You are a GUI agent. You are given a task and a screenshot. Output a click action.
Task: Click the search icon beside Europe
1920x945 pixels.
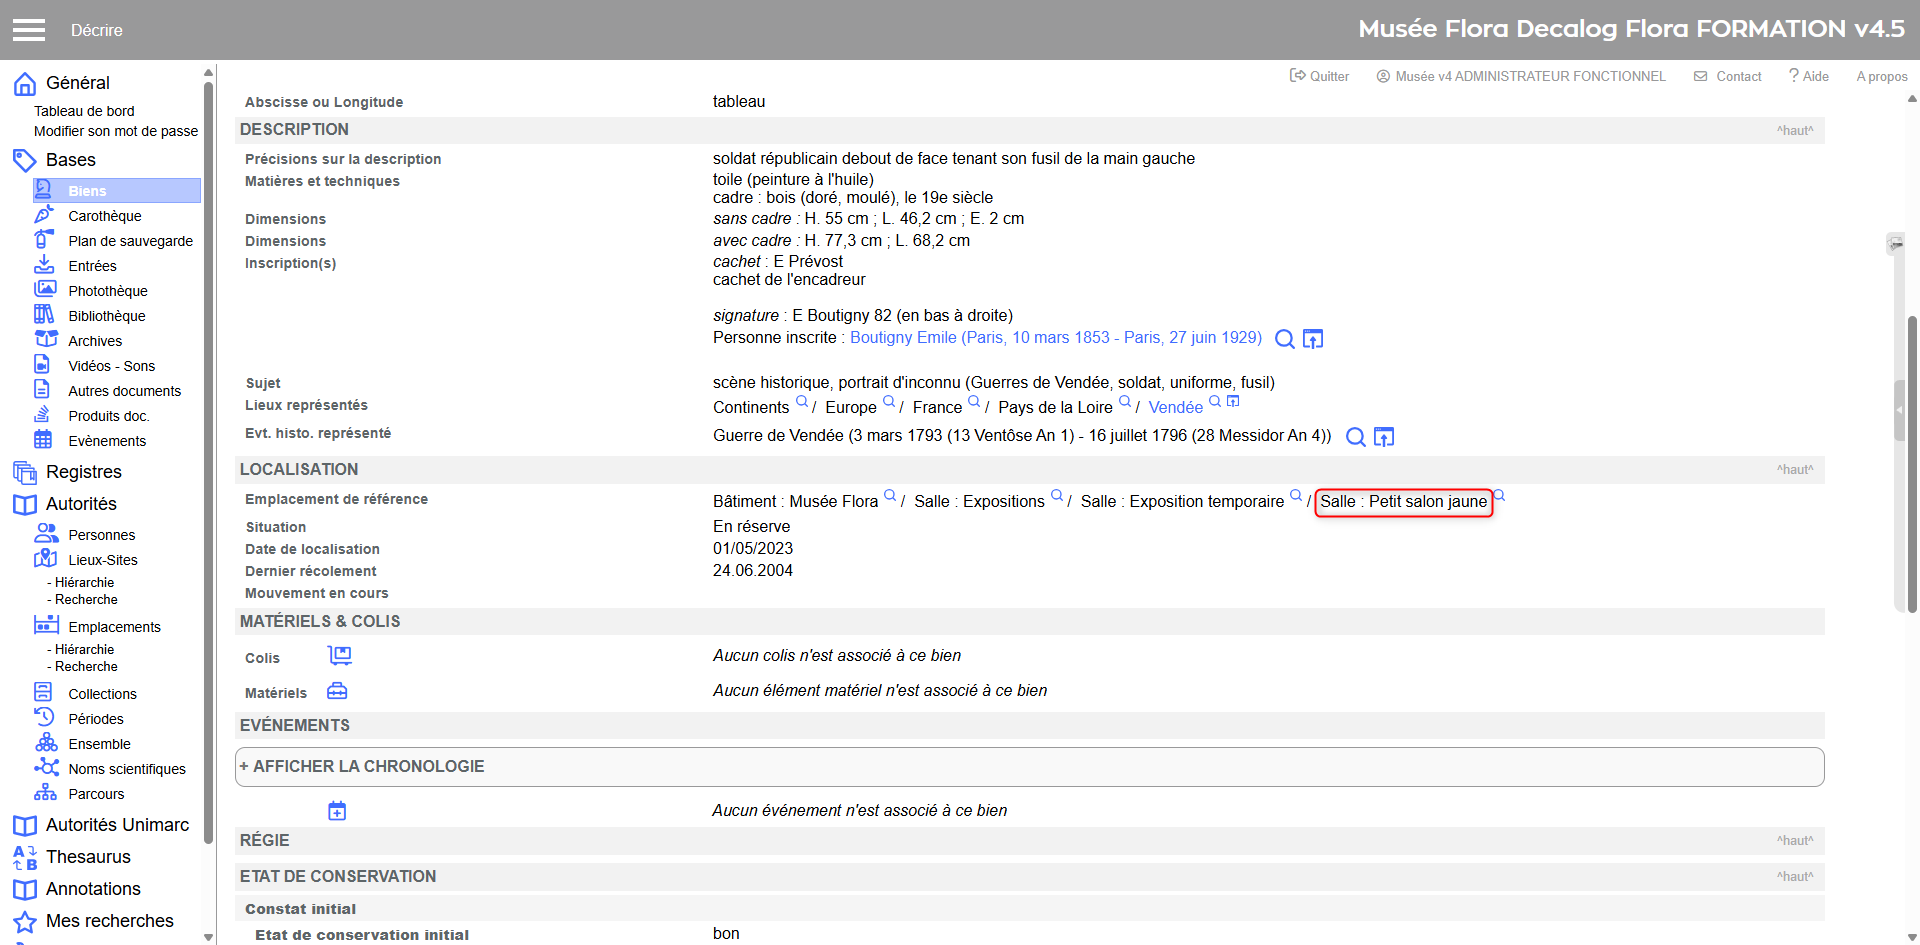(x=889, y=402)
